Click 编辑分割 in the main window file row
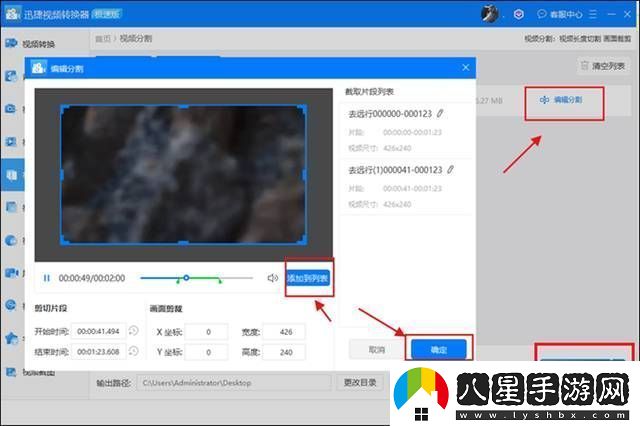Screen dimensions: 640x426 pos(561,100)
